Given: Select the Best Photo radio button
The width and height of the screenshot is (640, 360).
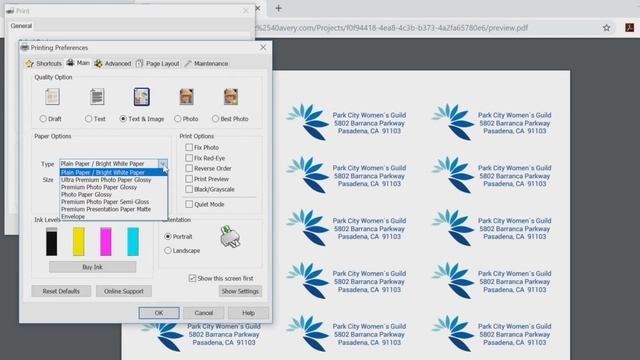Looking at the screenshot, I should pos(216,119).
